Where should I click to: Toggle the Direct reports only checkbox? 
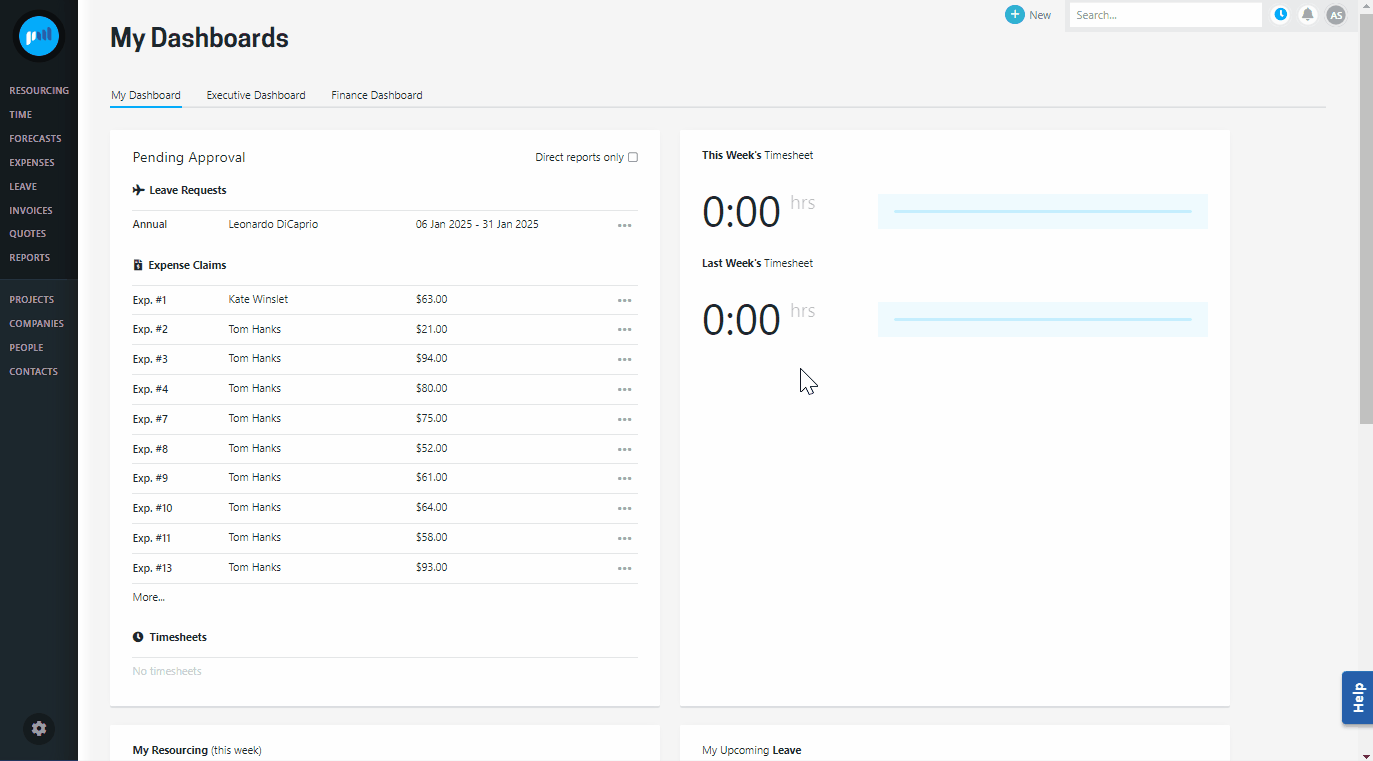pyautogui.click(x=632, y=157)
